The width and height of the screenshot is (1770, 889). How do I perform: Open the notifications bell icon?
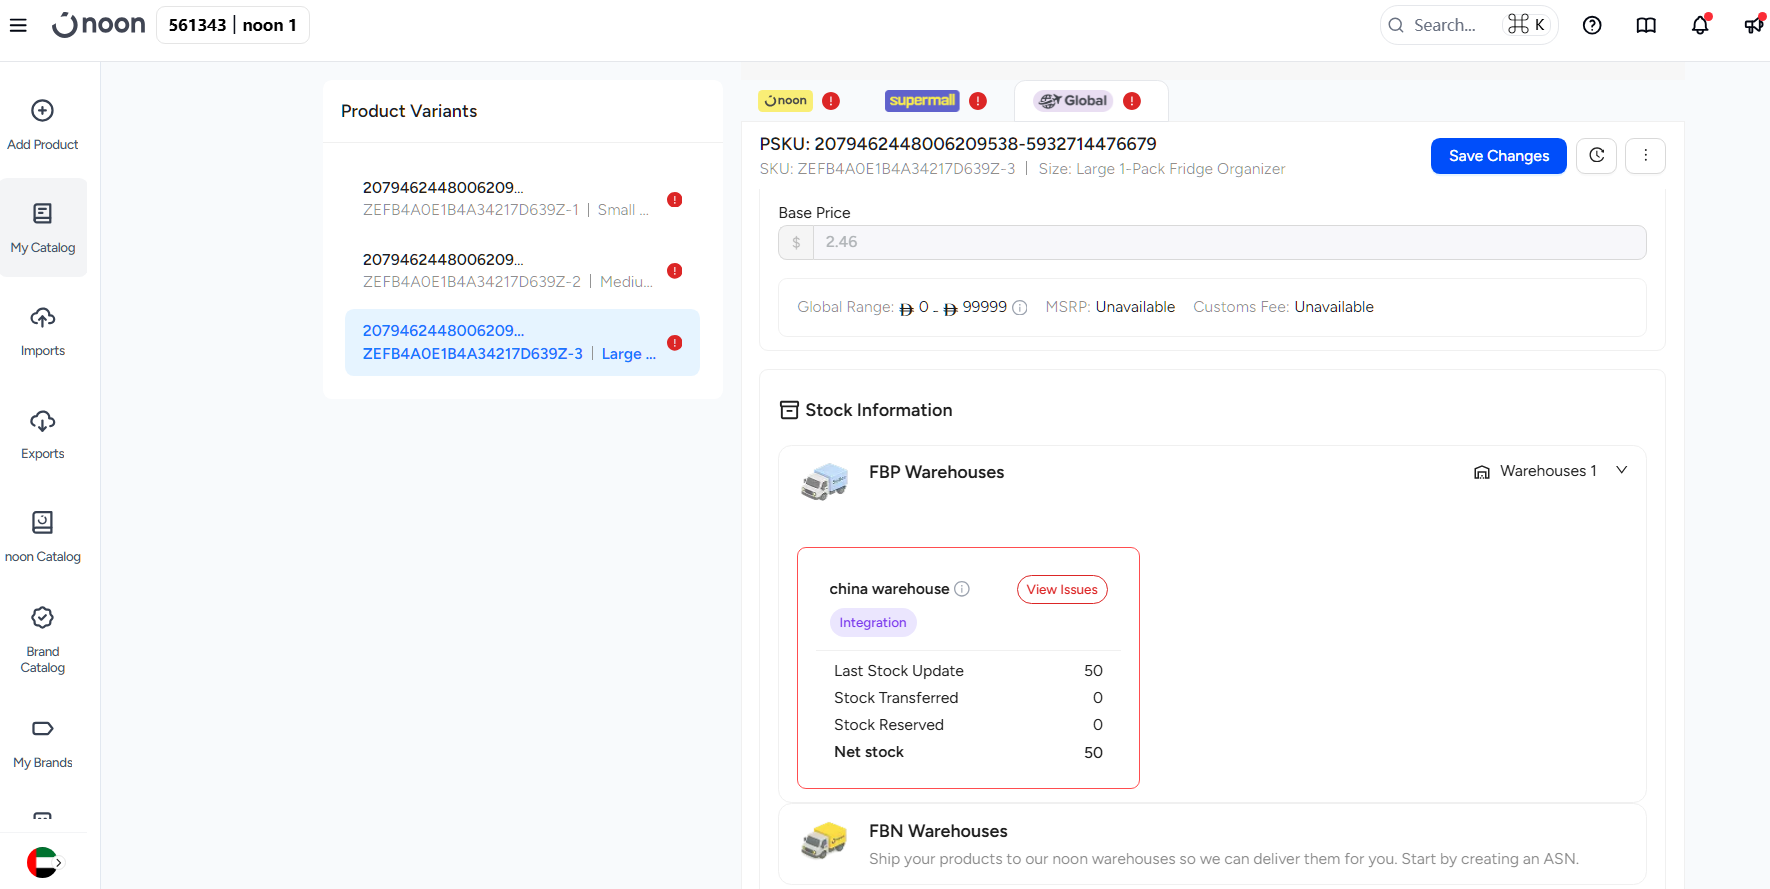click(x=1700, y=25)
